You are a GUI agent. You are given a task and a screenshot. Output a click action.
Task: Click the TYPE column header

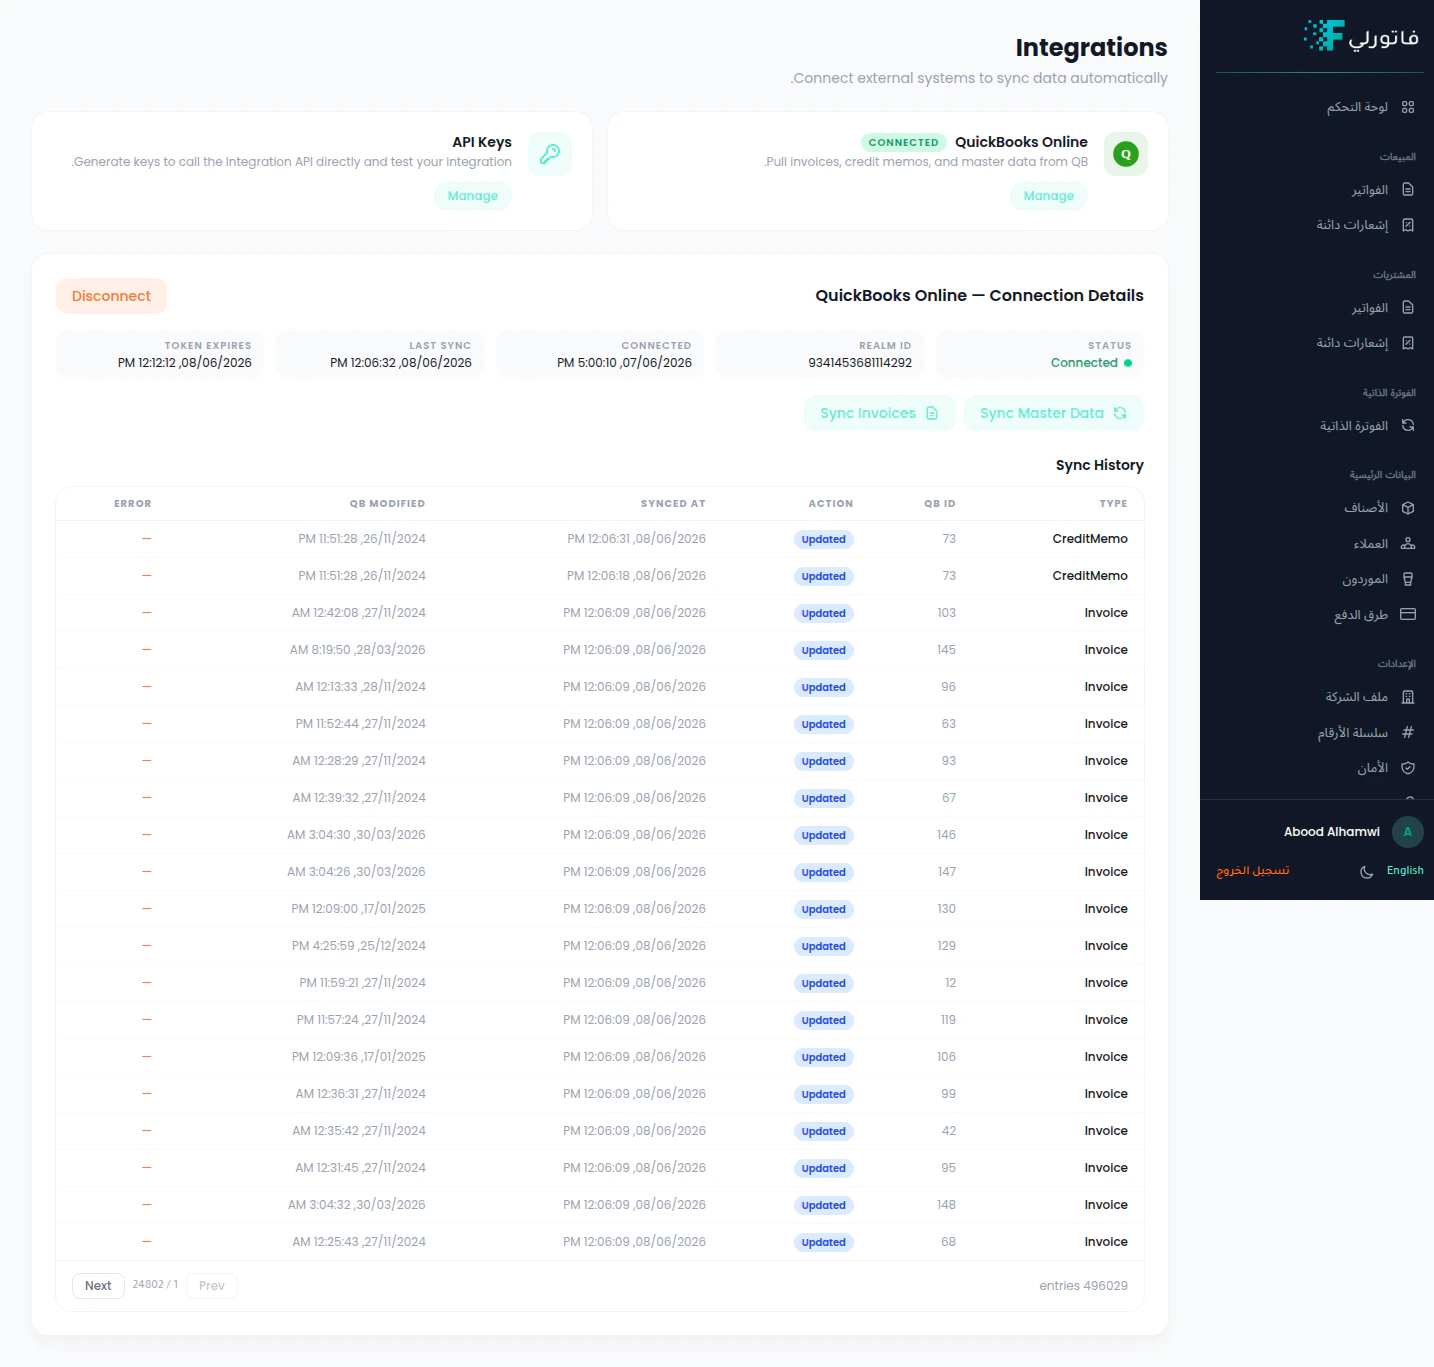[x=1113, y=504]
